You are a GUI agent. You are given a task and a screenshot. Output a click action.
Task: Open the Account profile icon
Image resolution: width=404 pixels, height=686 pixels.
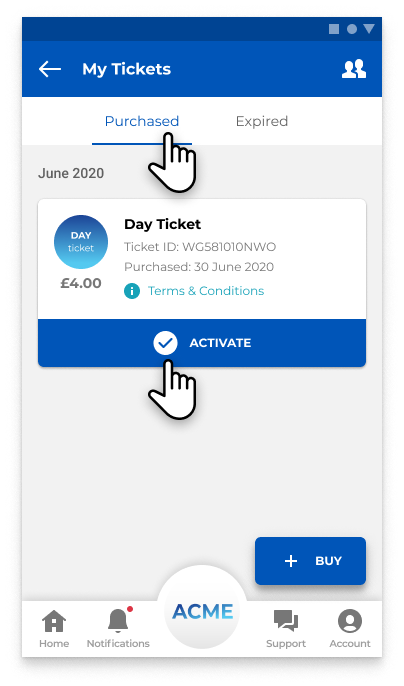click(x=350, y=621)
